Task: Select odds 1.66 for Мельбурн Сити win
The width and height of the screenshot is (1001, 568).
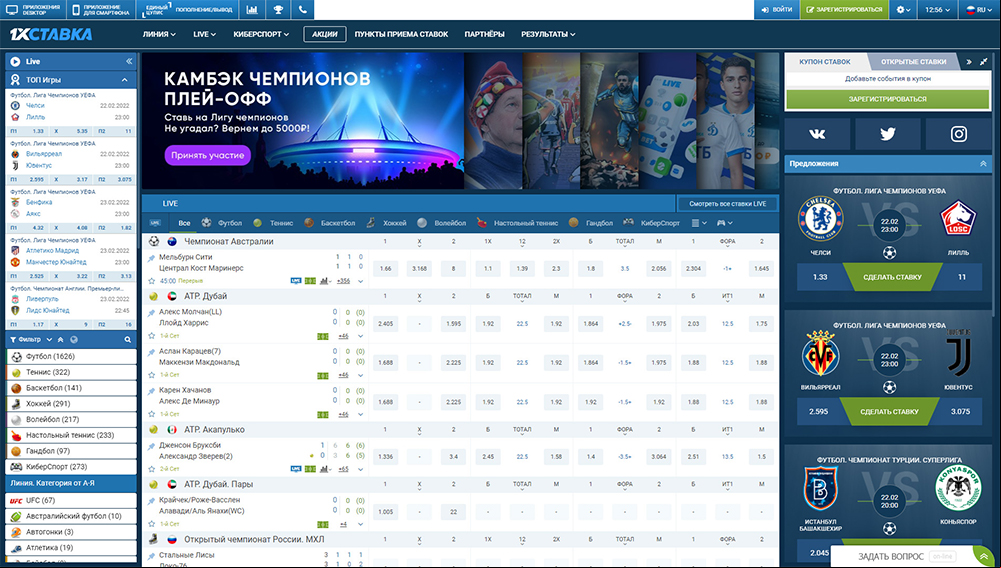Action: pos(386,269)
